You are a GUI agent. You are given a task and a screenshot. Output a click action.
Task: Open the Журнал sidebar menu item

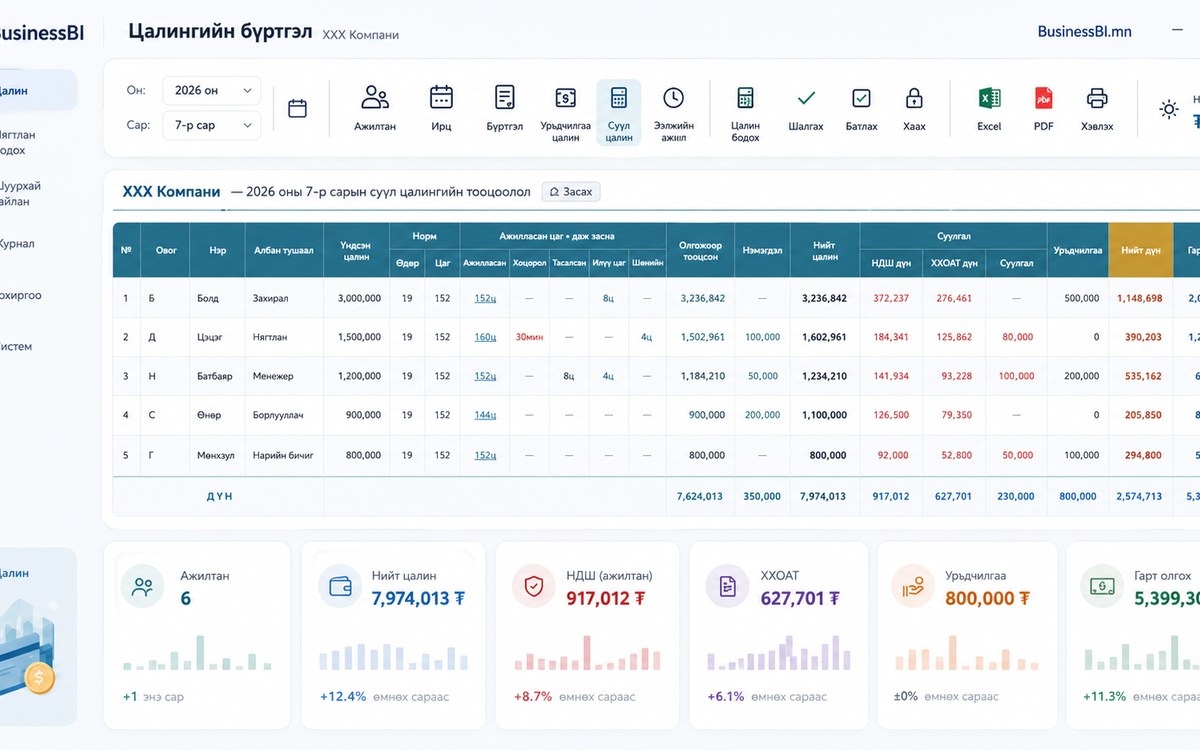pyautogui.click(x=17, y=244)
